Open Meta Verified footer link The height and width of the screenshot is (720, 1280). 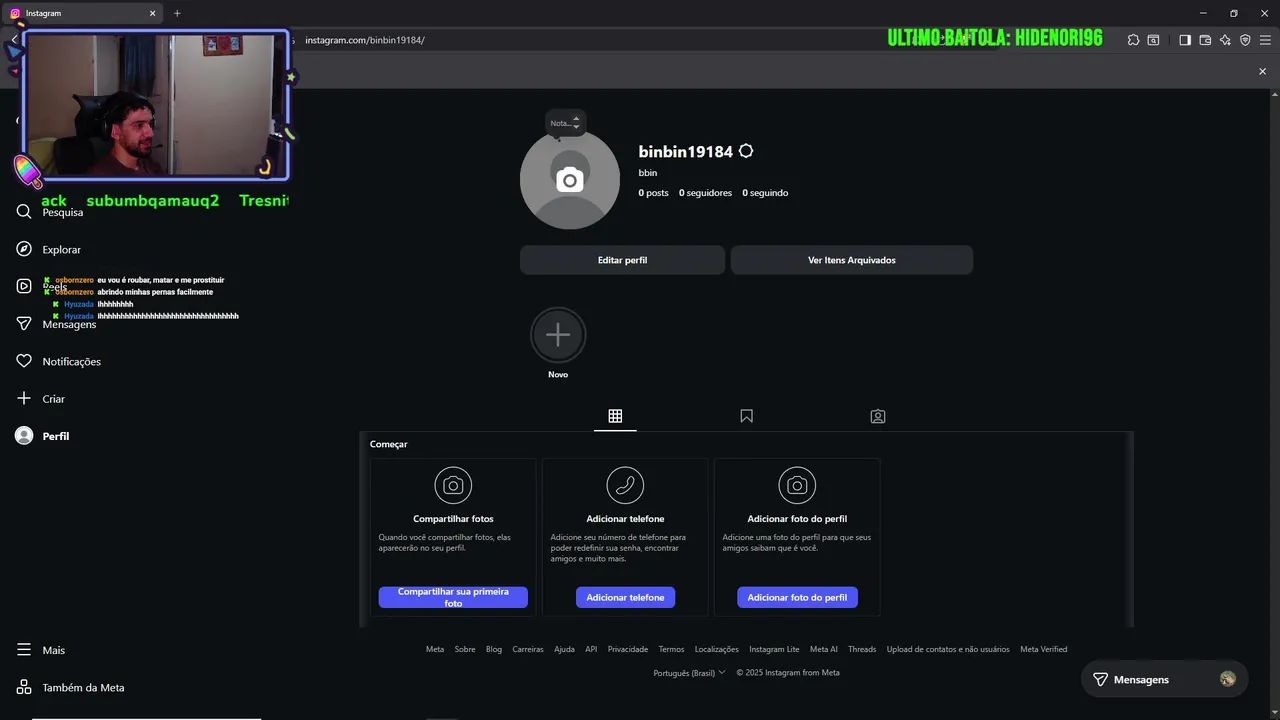point(1043,649)
